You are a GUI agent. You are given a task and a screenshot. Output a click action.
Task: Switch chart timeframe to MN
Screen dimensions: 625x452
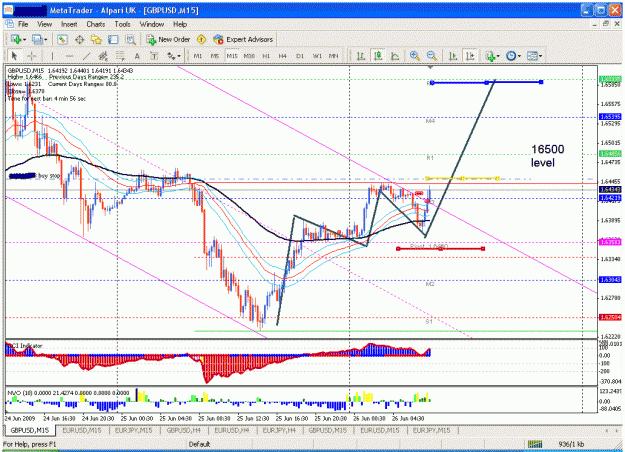(x=334, y=56)
